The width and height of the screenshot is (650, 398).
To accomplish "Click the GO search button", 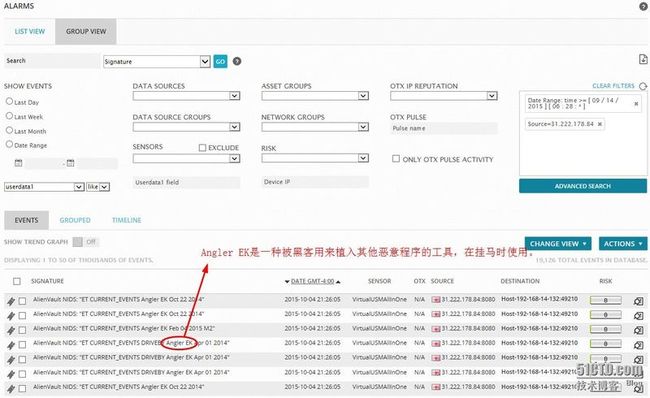I will click(x=220, y=61).
